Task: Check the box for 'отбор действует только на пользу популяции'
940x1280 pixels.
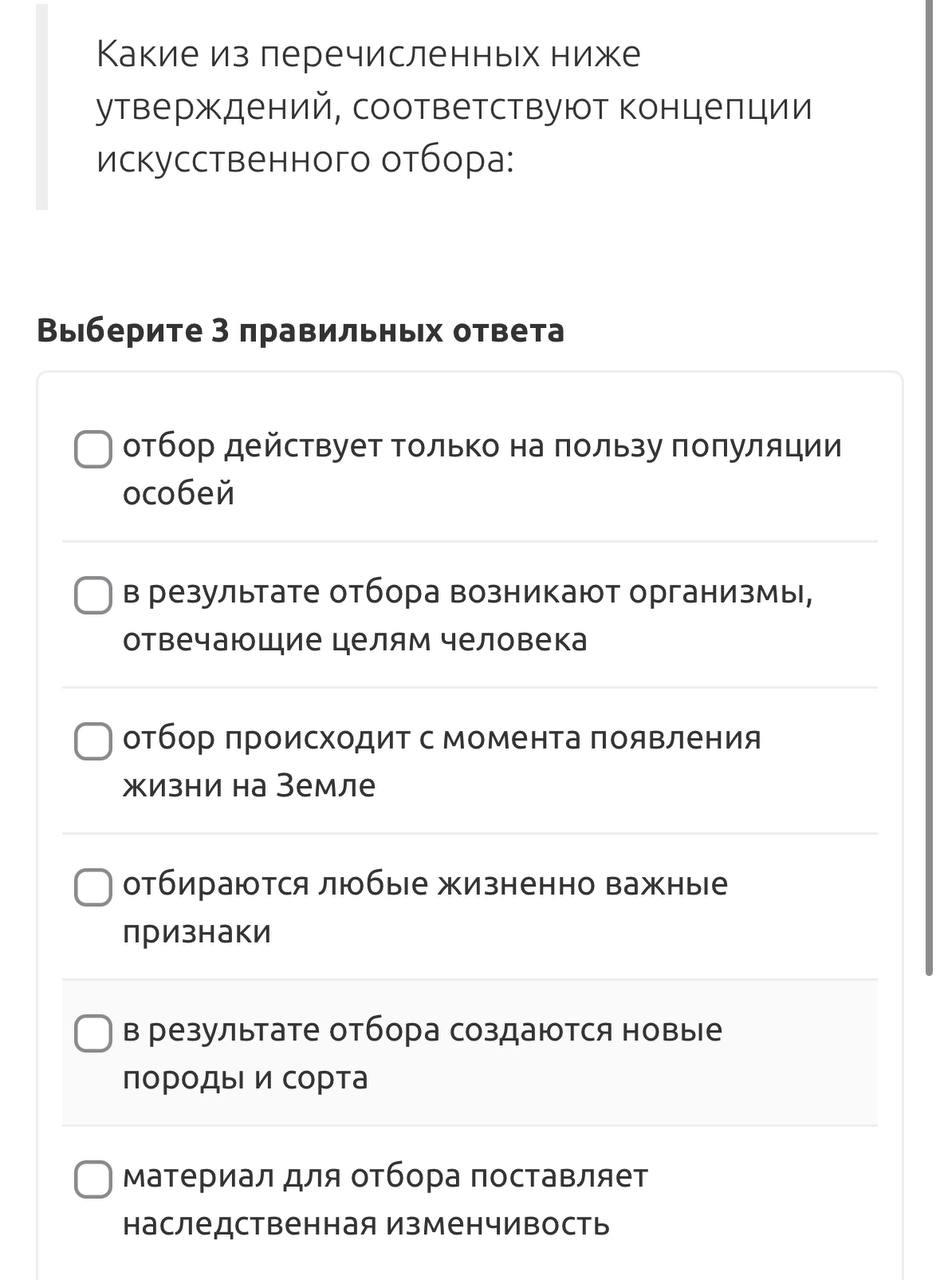Action: (x=93, y=450)
